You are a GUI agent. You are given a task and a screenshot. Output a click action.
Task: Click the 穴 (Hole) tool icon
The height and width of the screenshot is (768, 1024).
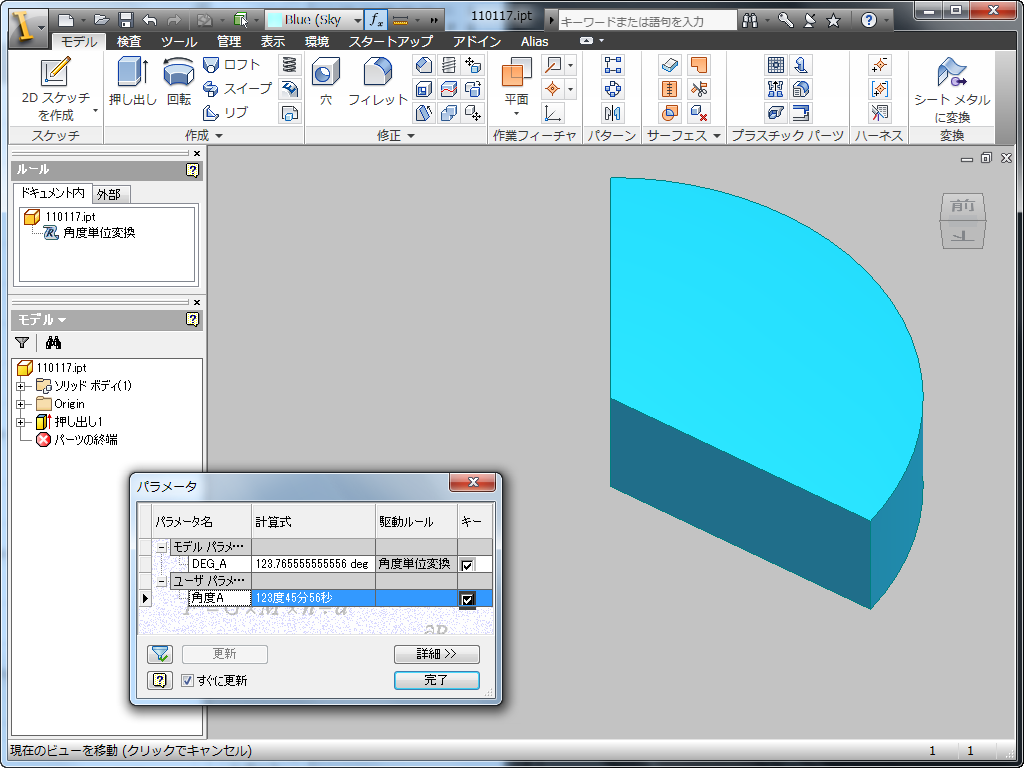[x=325, y=73]
